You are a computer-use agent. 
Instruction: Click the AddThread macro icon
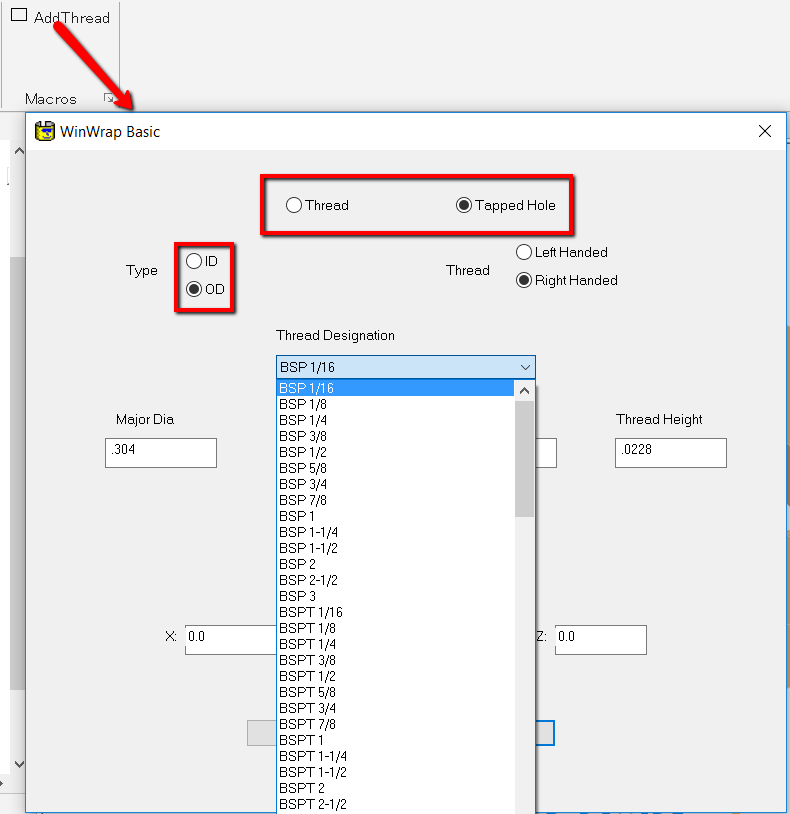[19, 15]
